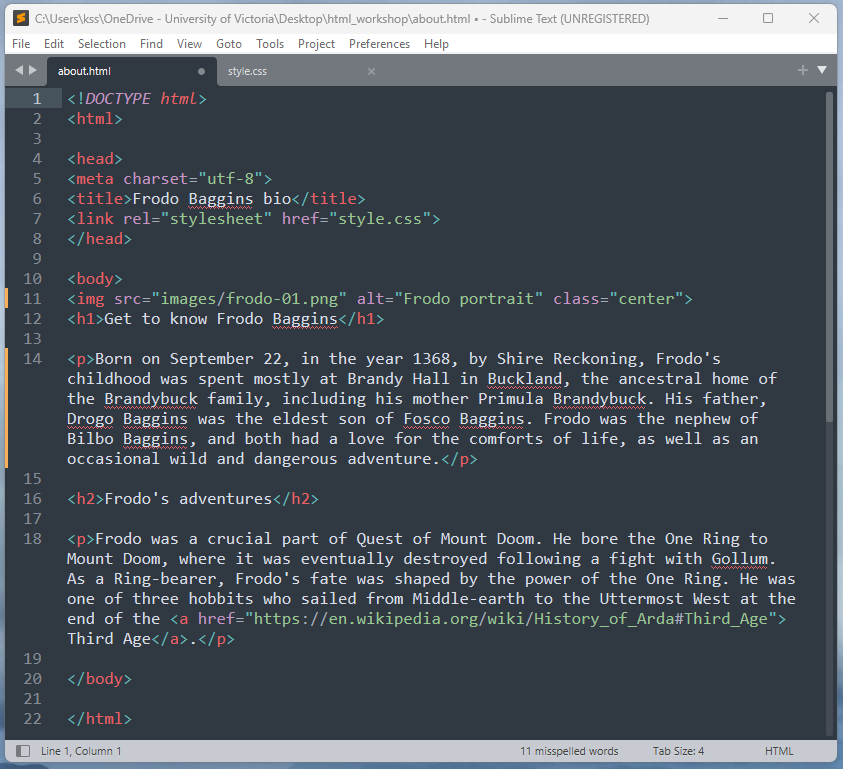This screenshot has width=843, height=769.
Task: Open the Edit menu
Action: click(54, 44)
